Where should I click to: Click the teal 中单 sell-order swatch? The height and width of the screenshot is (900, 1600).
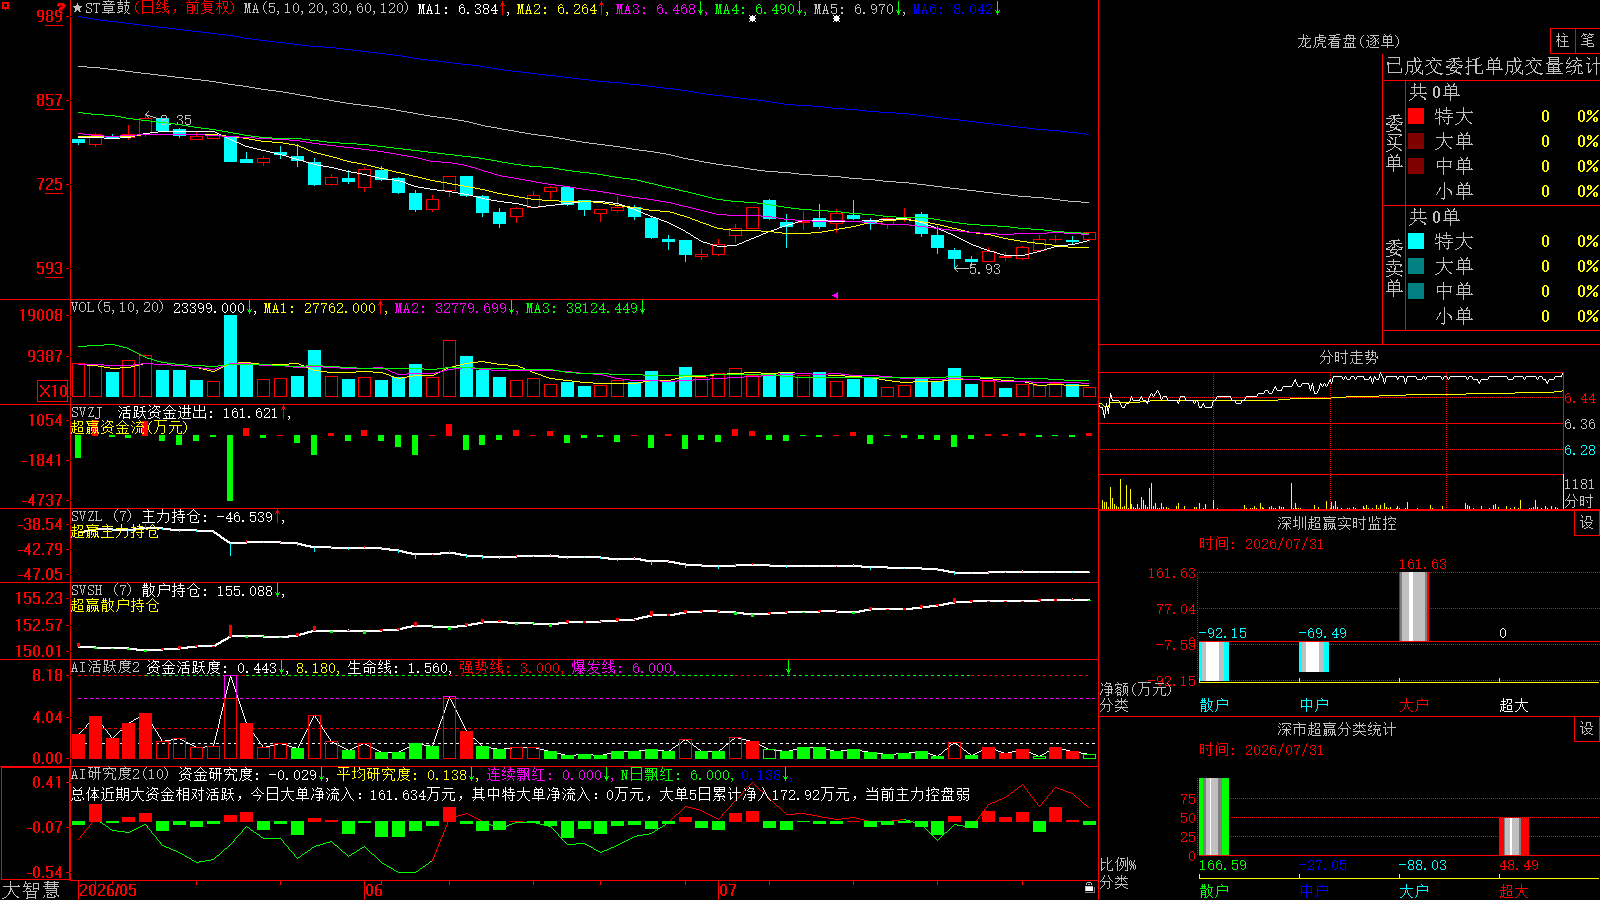pos(1416,291)
